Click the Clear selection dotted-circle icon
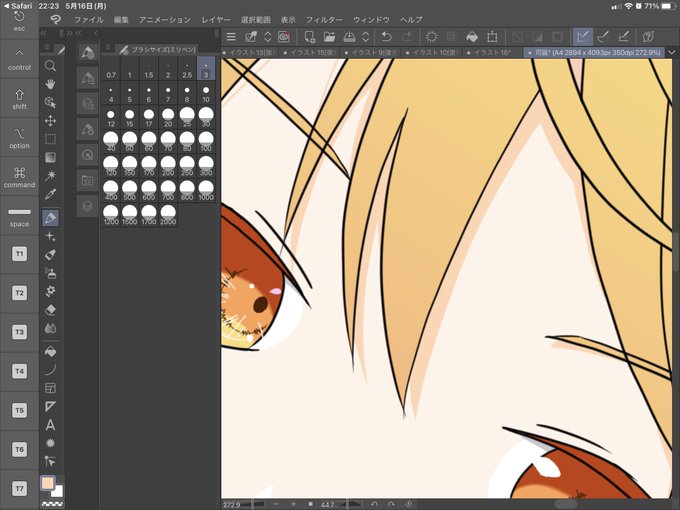Screen dimensions: 680x510 point(432,37)
